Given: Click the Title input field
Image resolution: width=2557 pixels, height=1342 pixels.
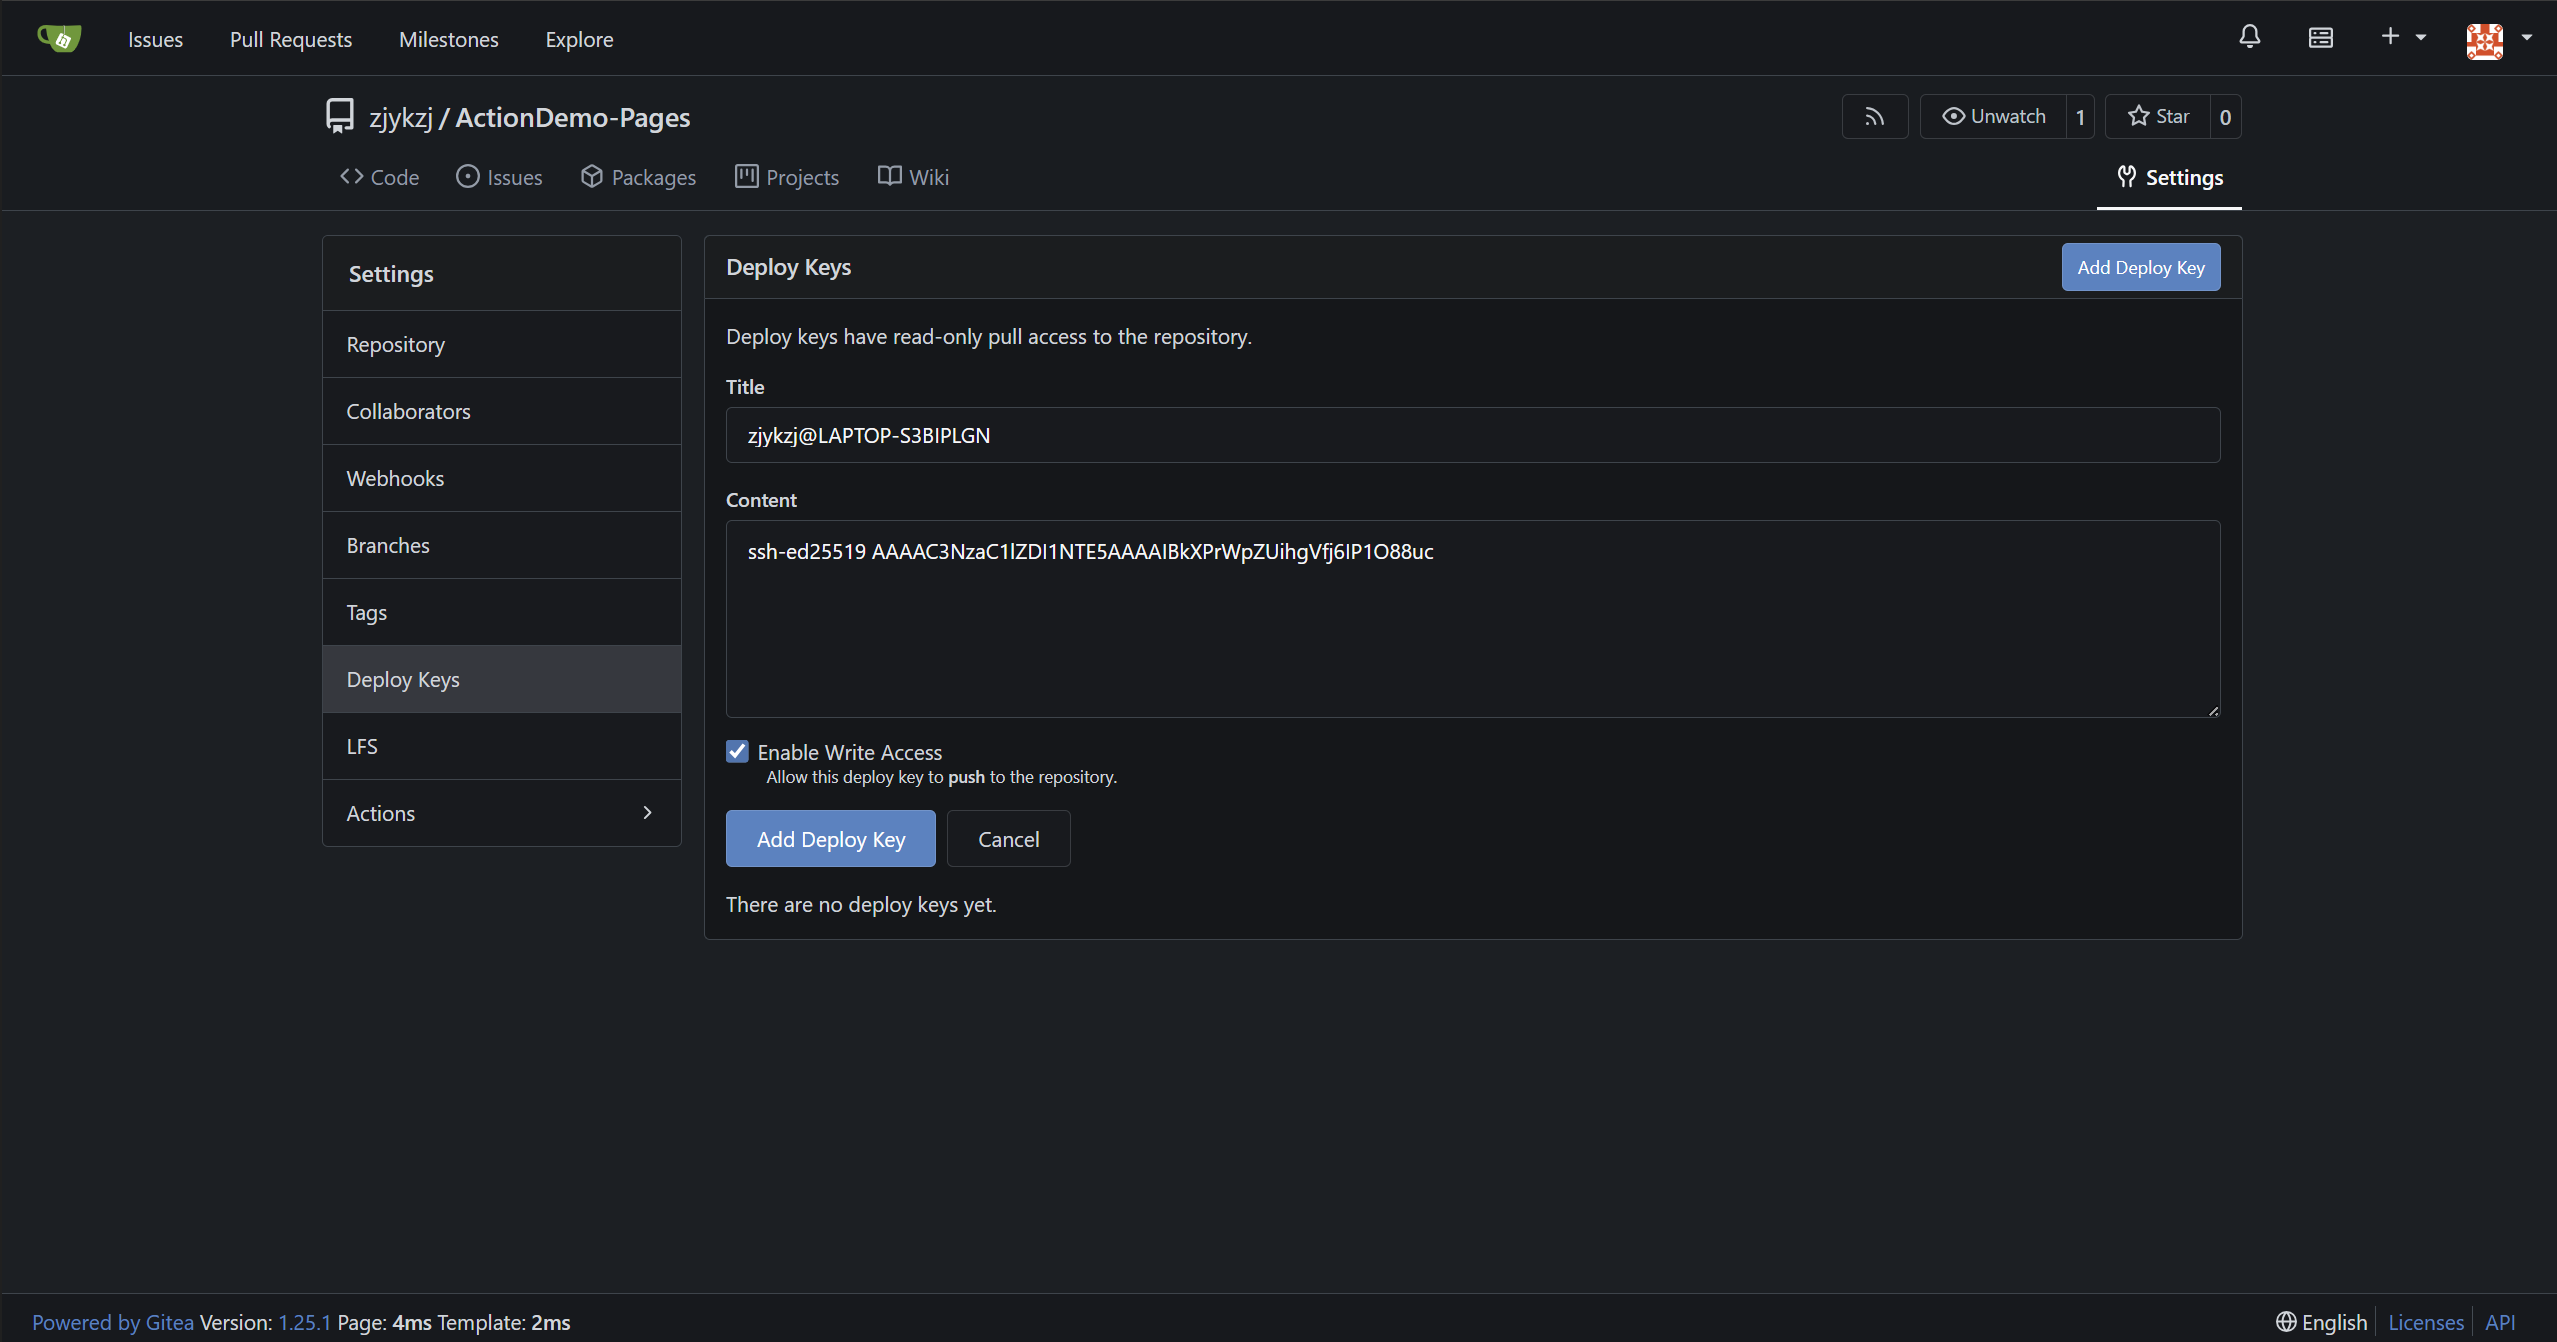Looking at the screenshot, I should pyautogui.click(x=1472, y=435).
